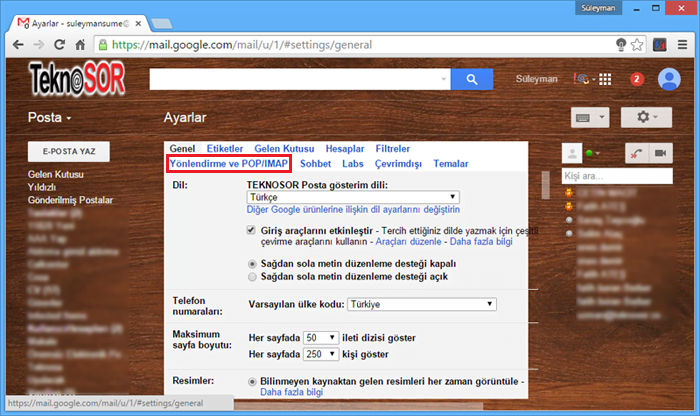Click Diğer Google ürünlerine ilişkin dil ayarlarını değiştirin

[x=353, y=210]
